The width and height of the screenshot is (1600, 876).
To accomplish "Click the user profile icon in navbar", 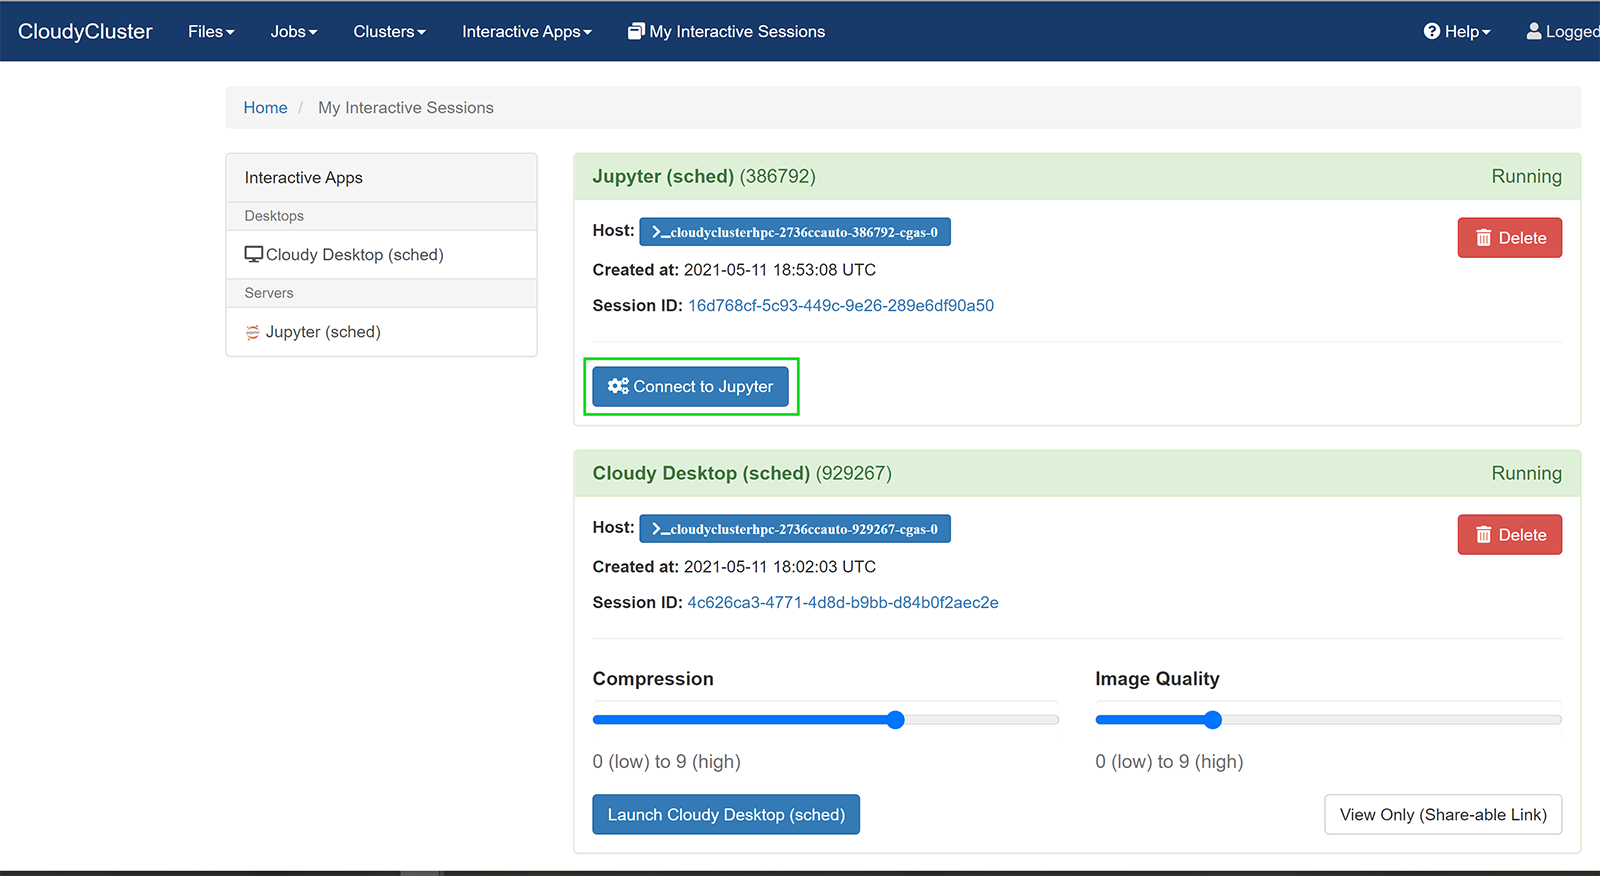I will pyautogui.click(x=1534, y=31).
